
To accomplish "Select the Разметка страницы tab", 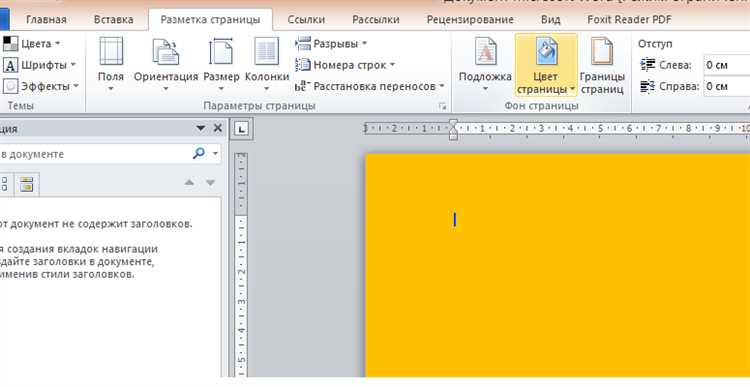I will 210,20.
